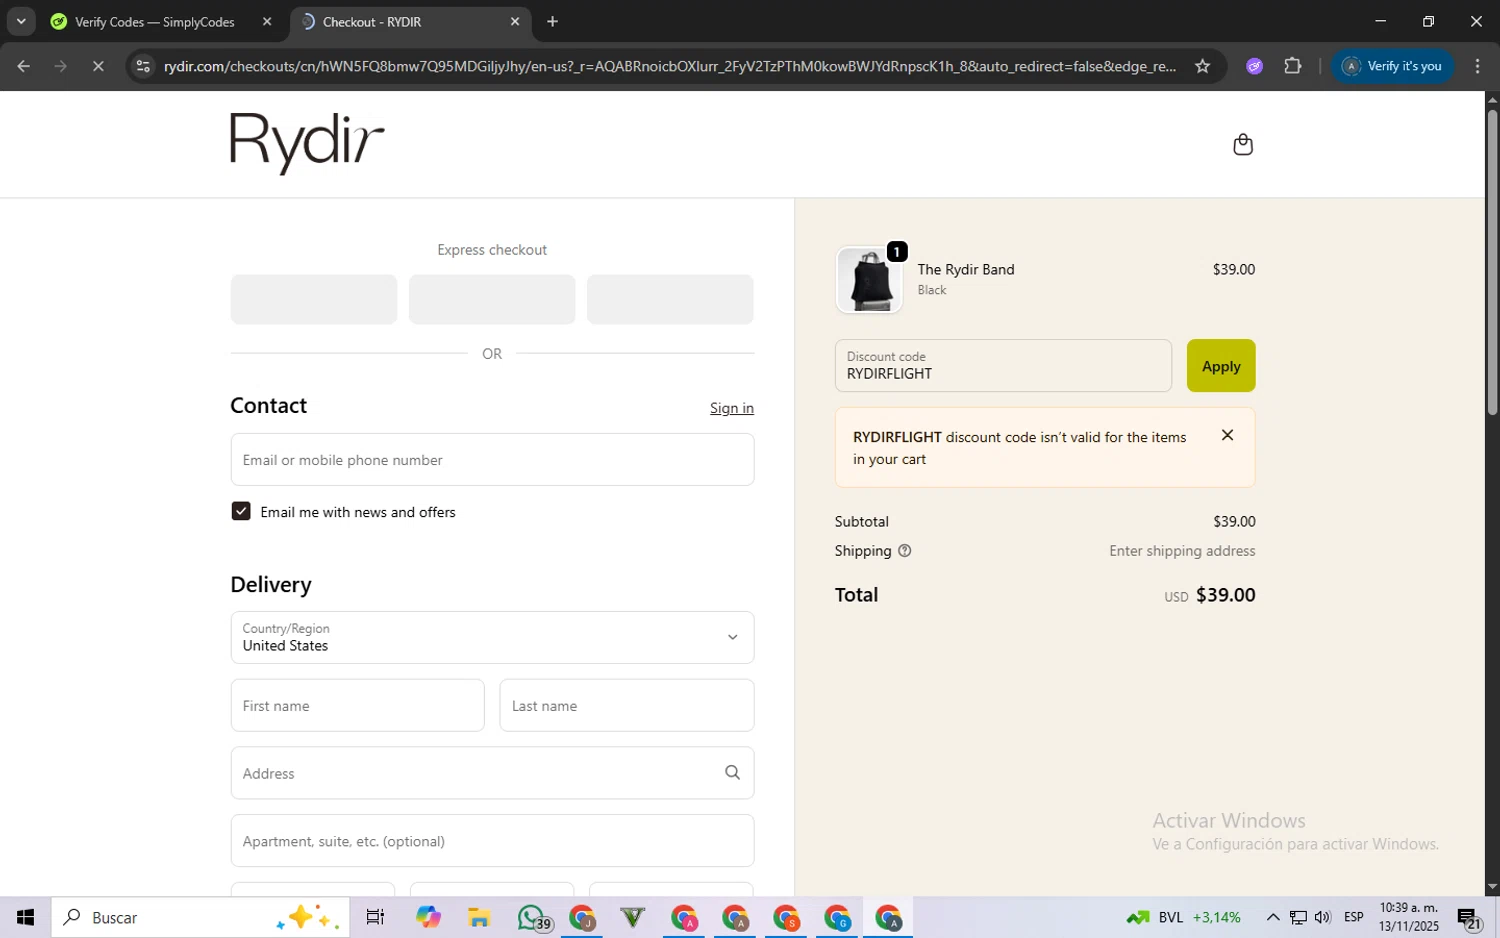Viewport: 1500px width, 938px height.
Task: Click the browser URL address bar
Action: (x=670, y=66)
